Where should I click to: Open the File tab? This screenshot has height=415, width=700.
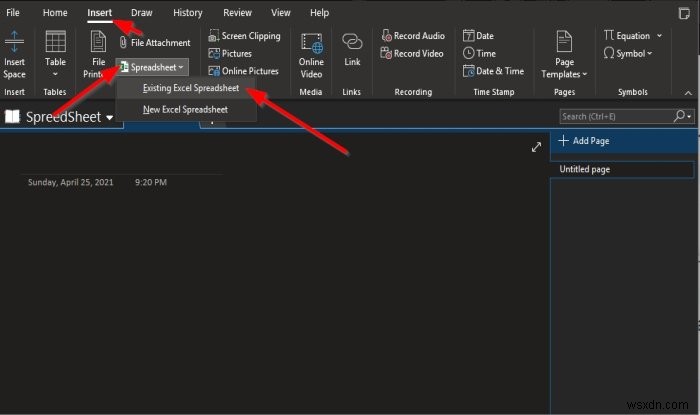12,12
